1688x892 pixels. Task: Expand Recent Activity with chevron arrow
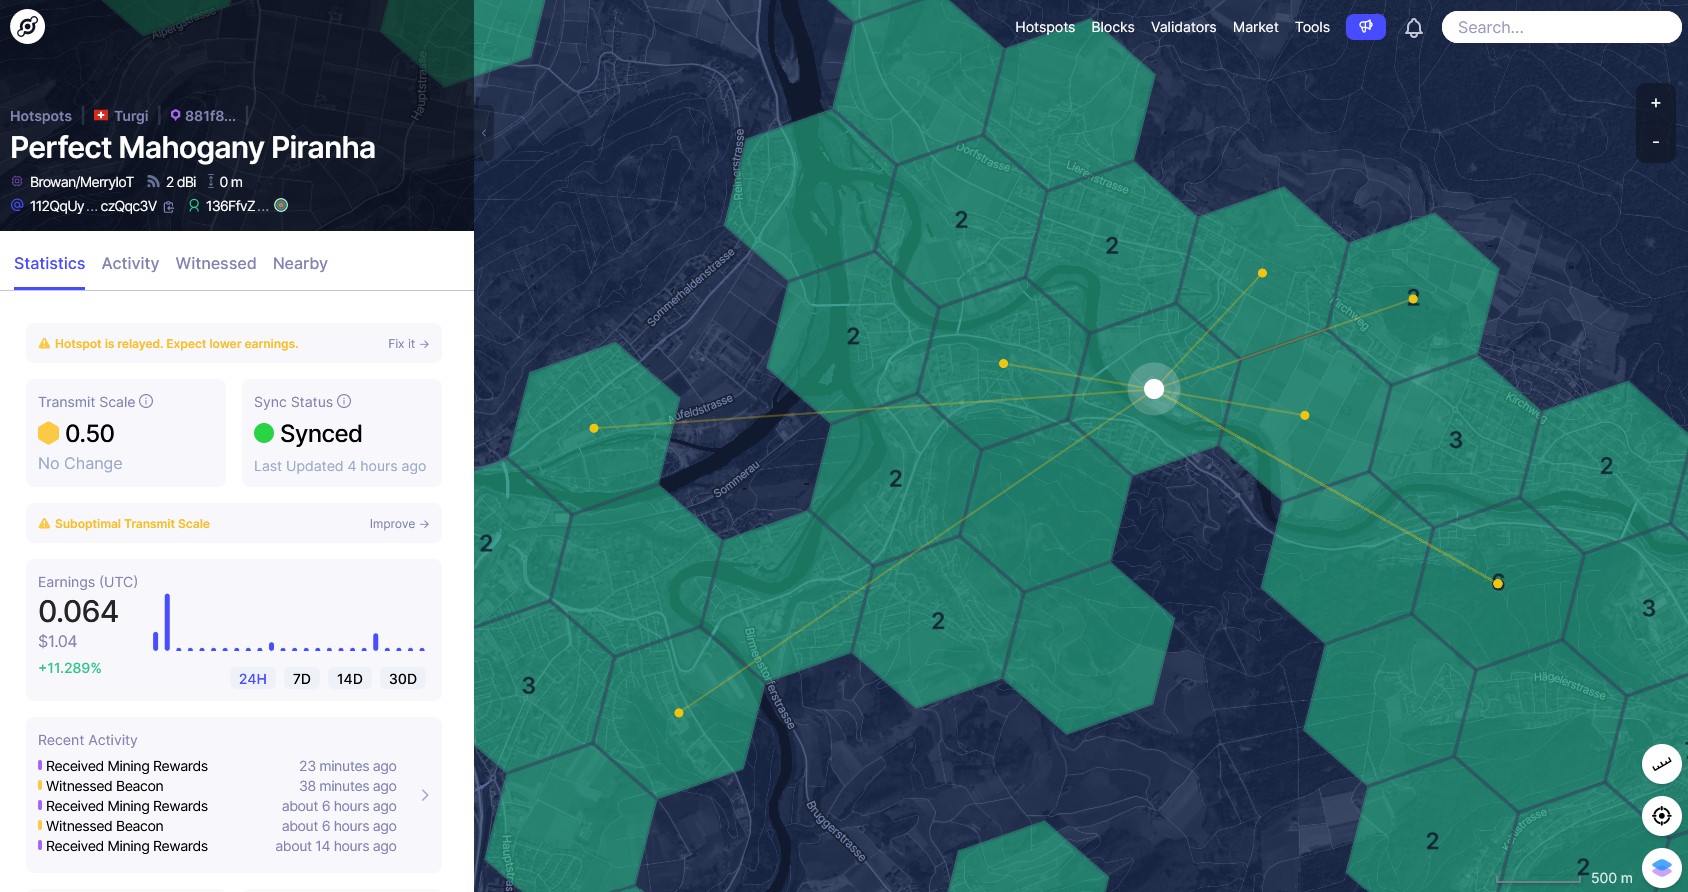pyautogui.click(x=425, y=795)
